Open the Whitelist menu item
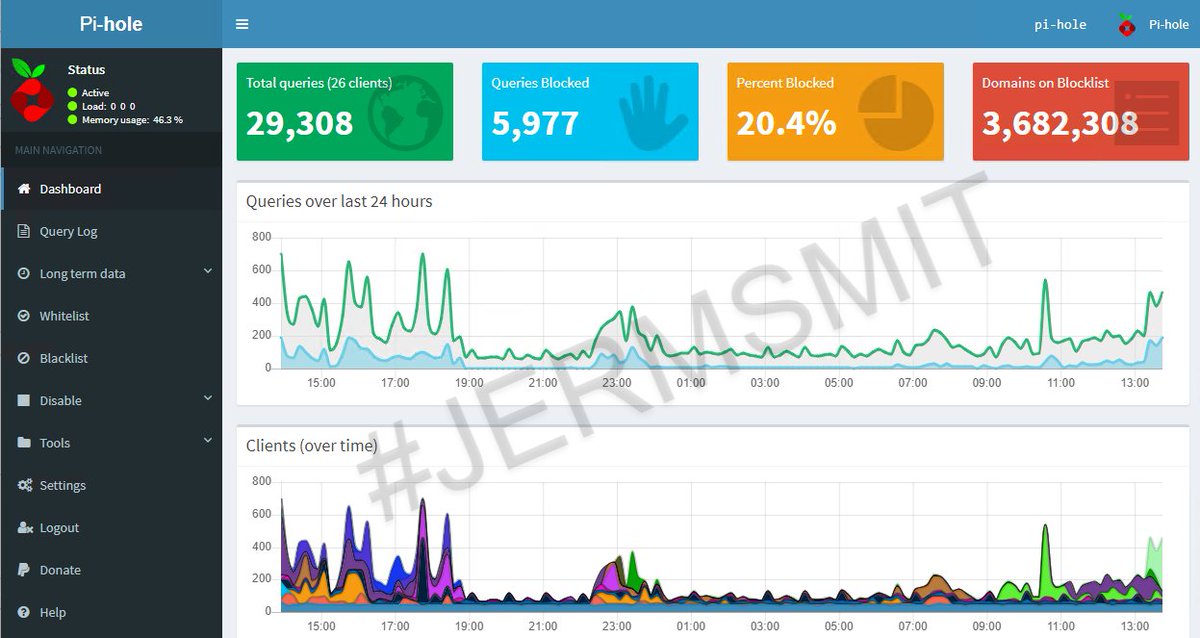 (x=111, y=316)
